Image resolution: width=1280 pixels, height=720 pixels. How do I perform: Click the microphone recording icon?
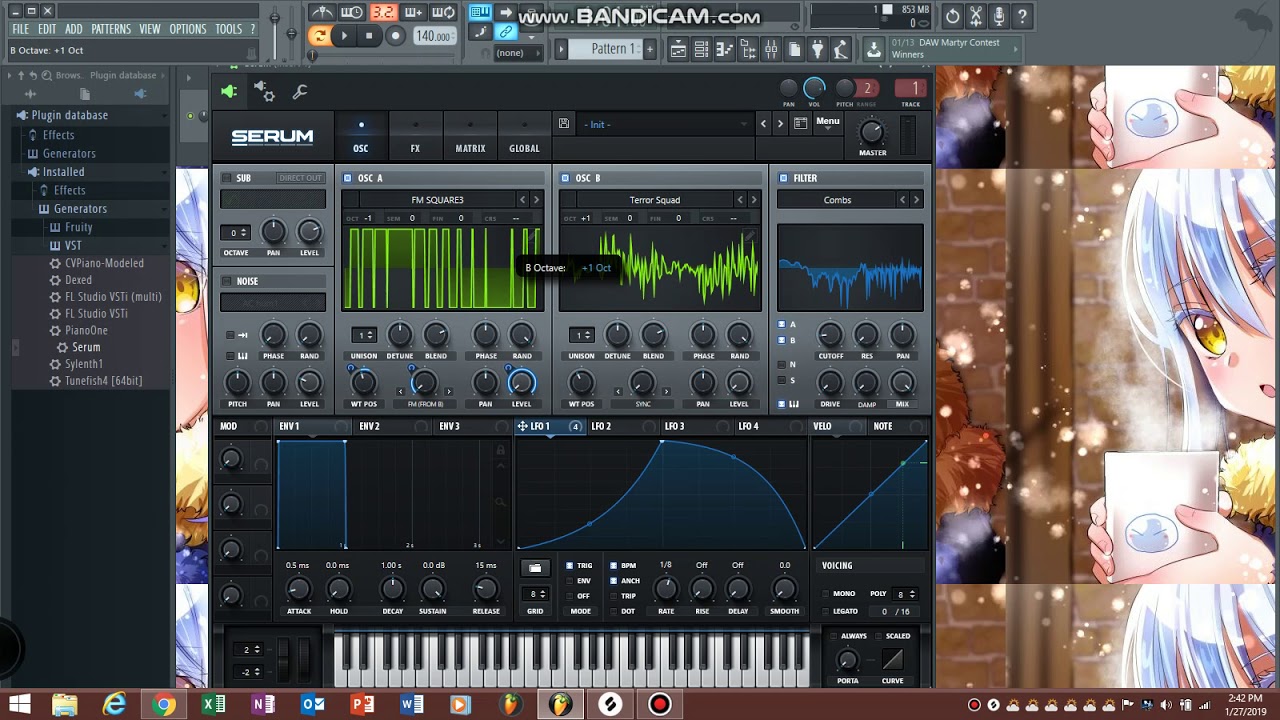click(998, 16)
